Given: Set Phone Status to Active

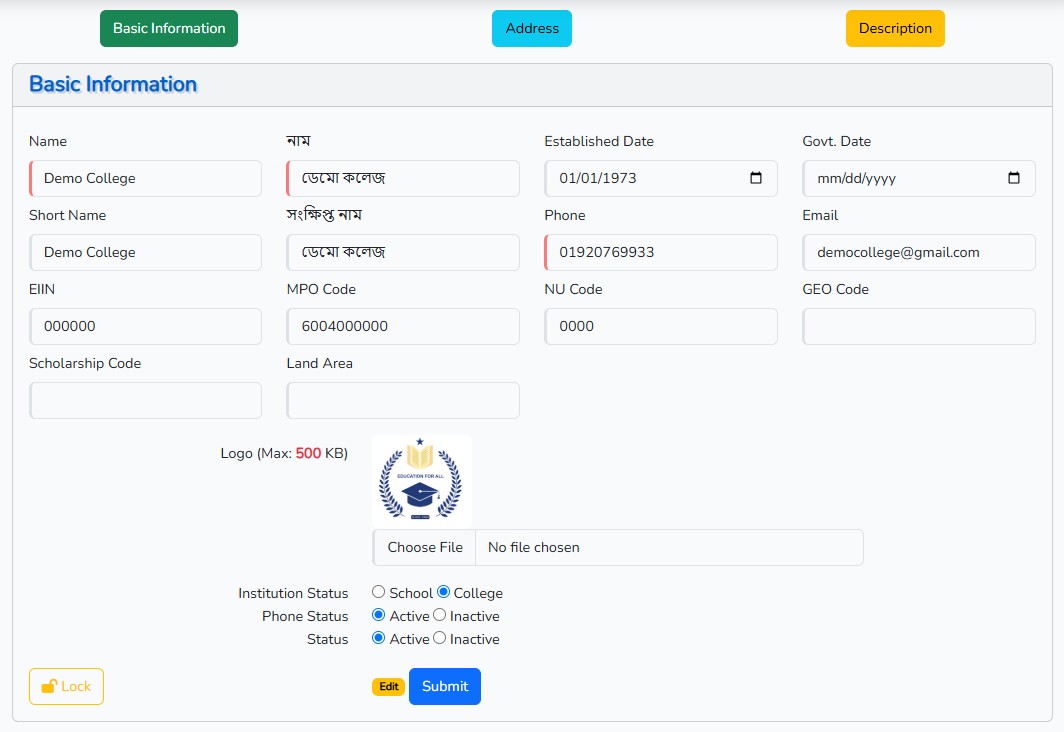Looking at the screenshot, I should point(378,615).
